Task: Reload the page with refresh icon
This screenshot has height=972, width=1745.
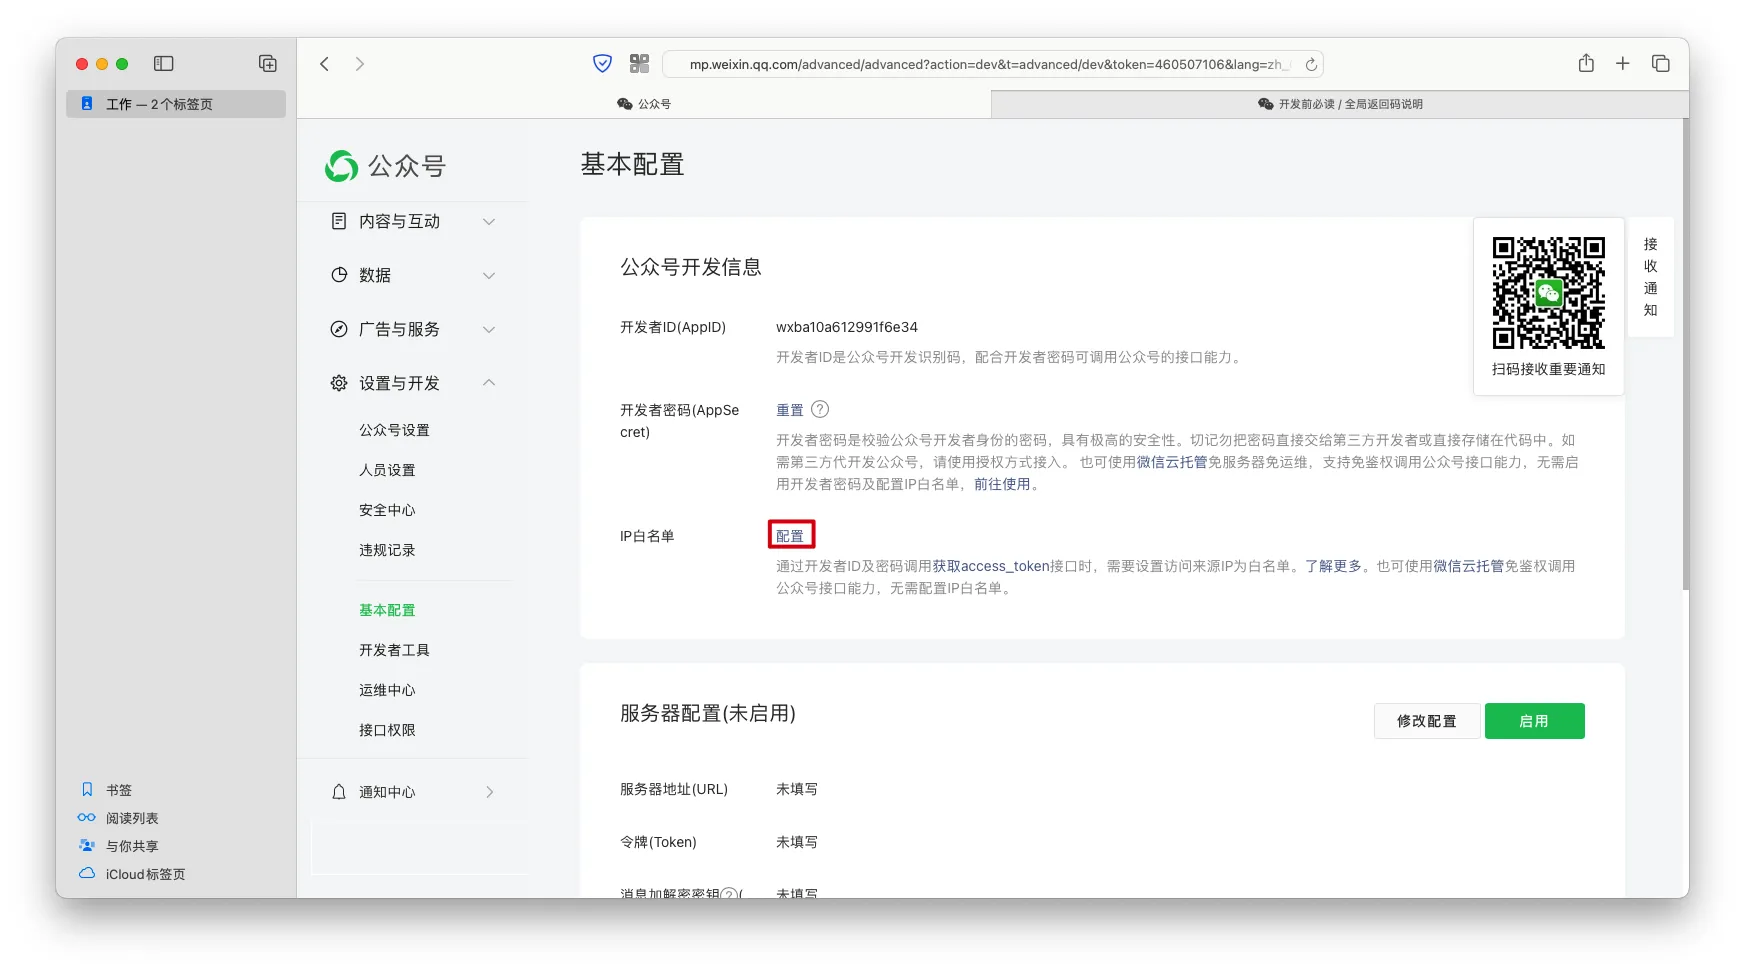Action: pyautogui.click(x=1311, y=64)
